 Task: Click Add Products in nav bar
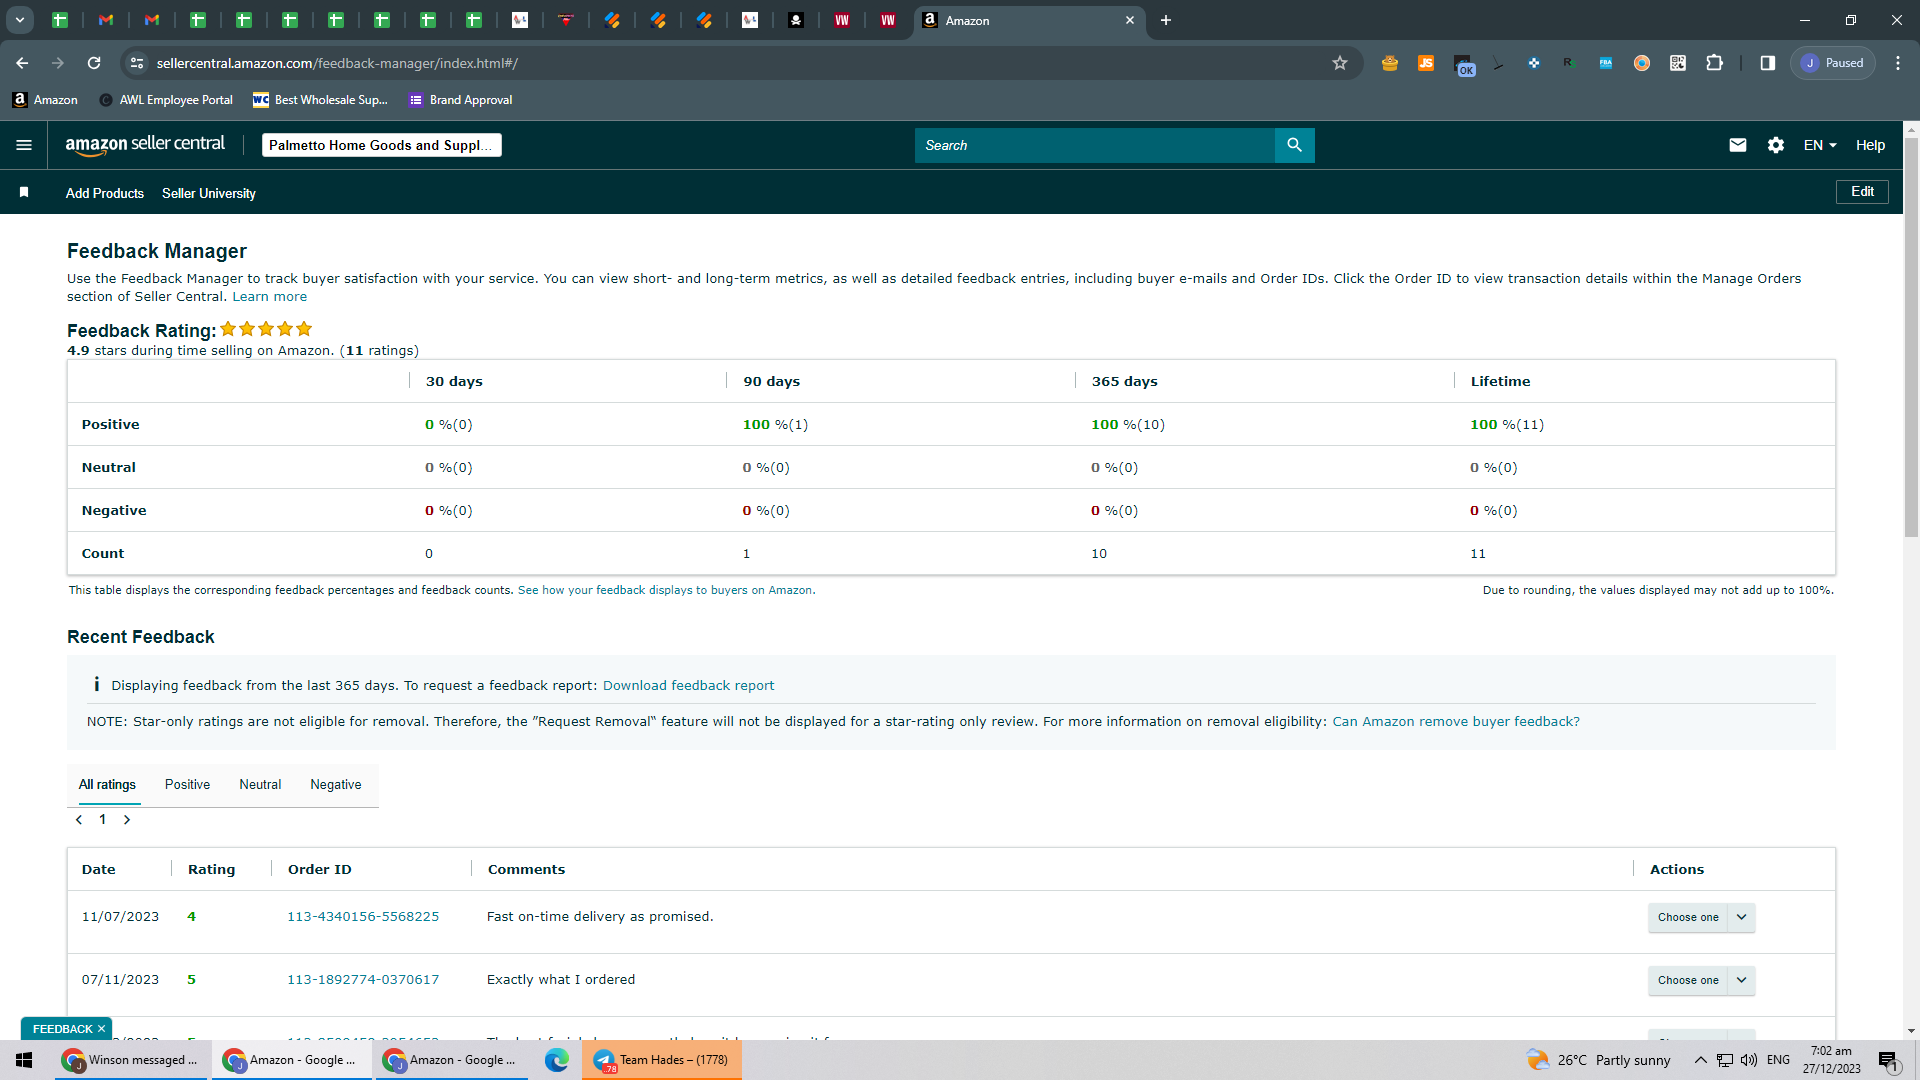coord(105,193)
